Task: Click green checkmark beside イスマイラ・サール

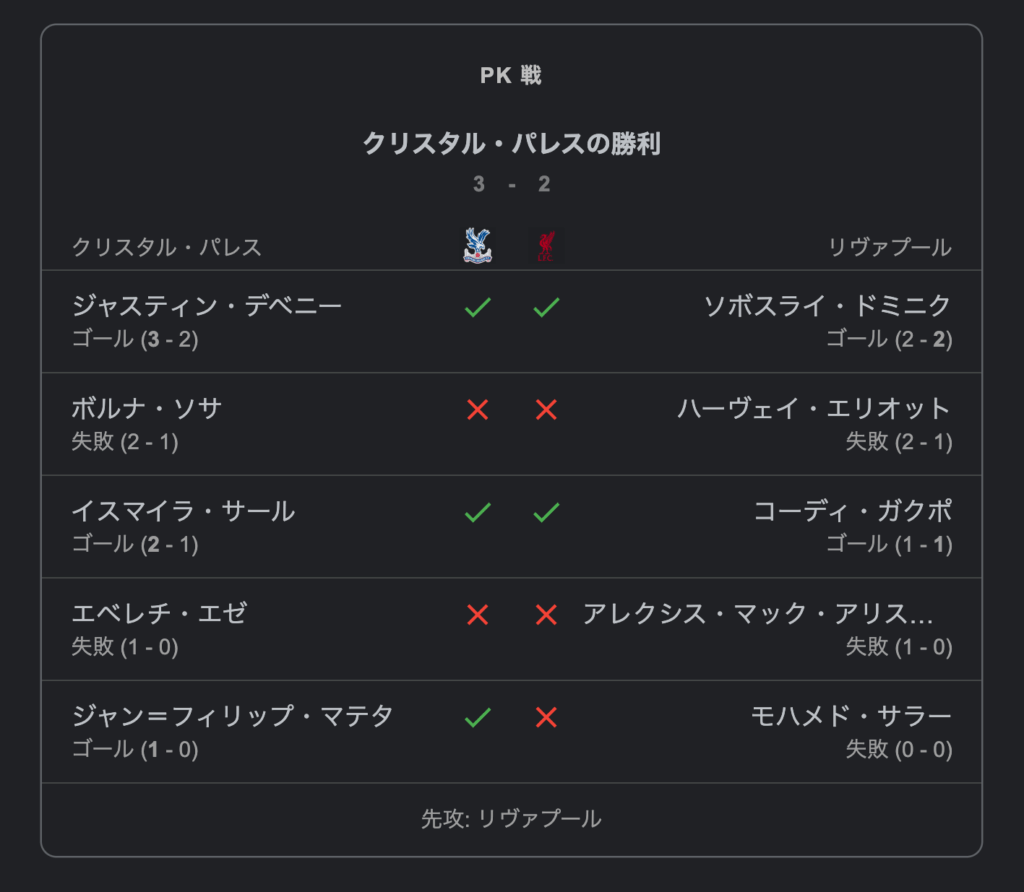Action: click(477, 513)
